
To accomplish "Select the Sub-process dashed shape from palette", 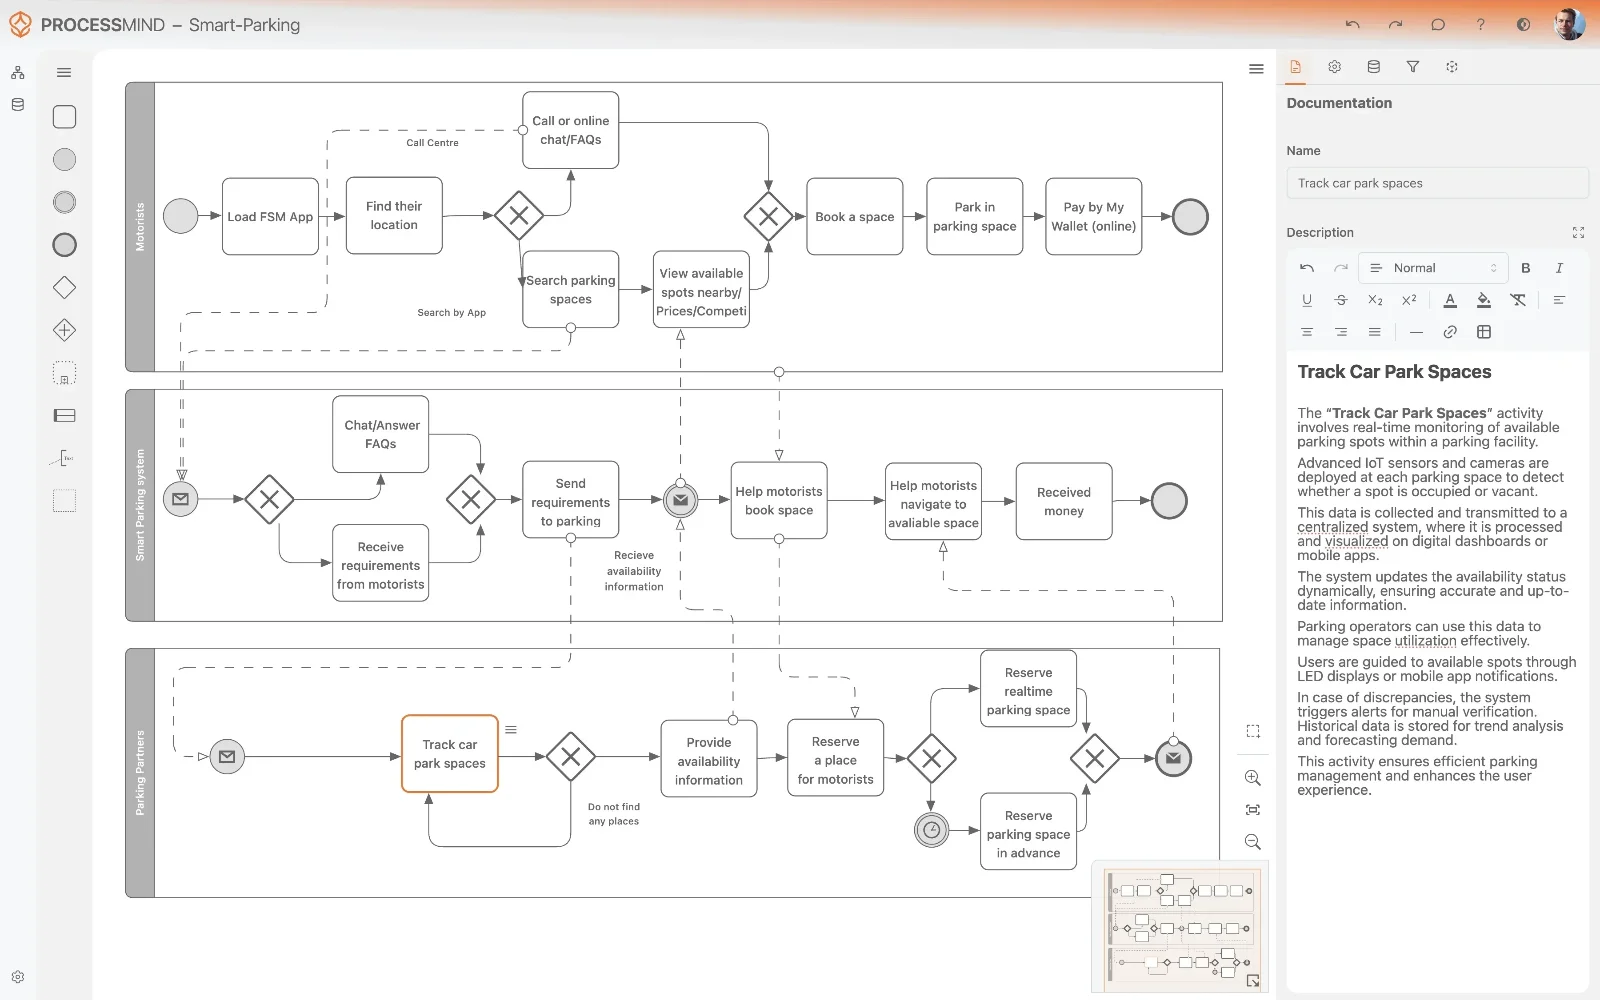I will 64,373.
